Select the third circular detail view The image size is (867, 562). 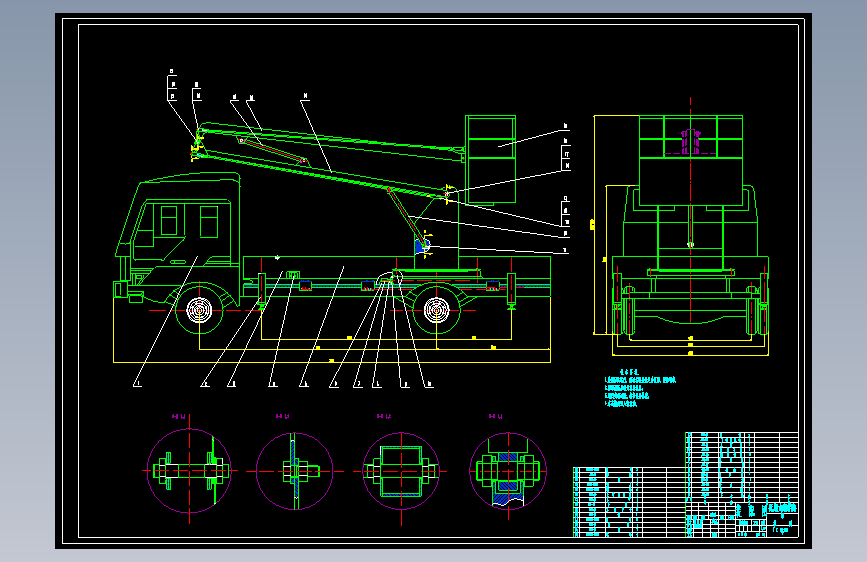coord(401,471)
